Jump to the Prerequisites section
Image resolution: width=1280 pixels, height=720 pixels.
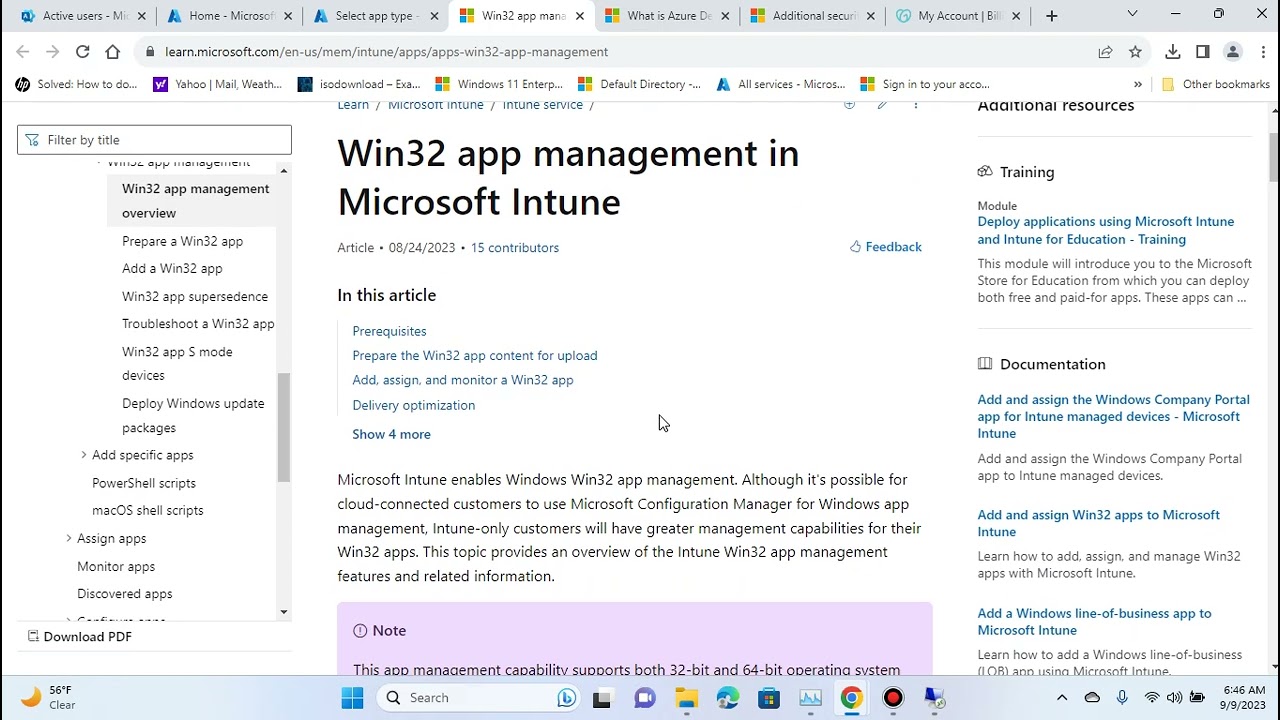point(389,331)
